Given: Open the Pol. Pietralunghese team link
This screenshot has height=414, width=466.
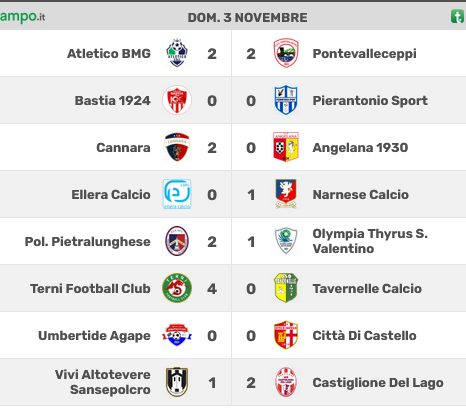Looking at the screenshot, I should 88,242.
